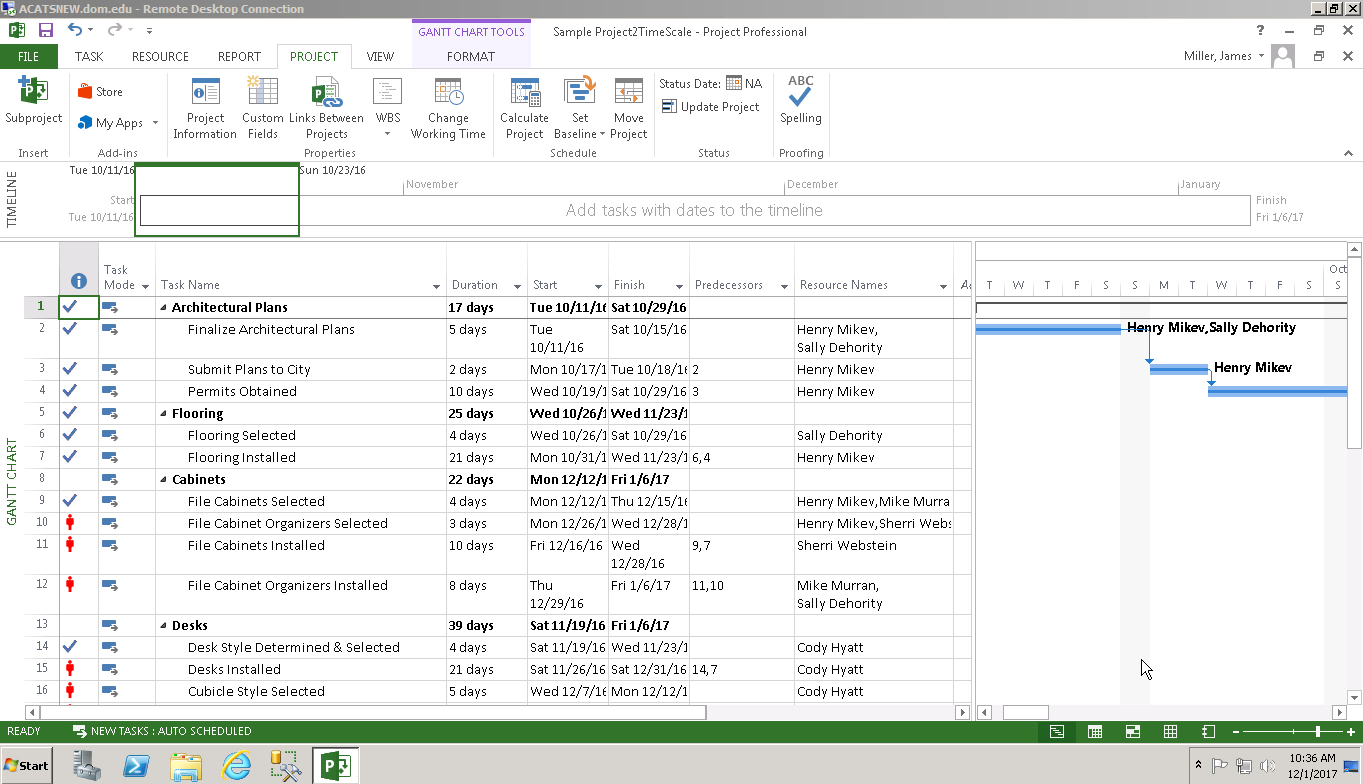Click the Calculate Project icon

(x=524, y=95)
